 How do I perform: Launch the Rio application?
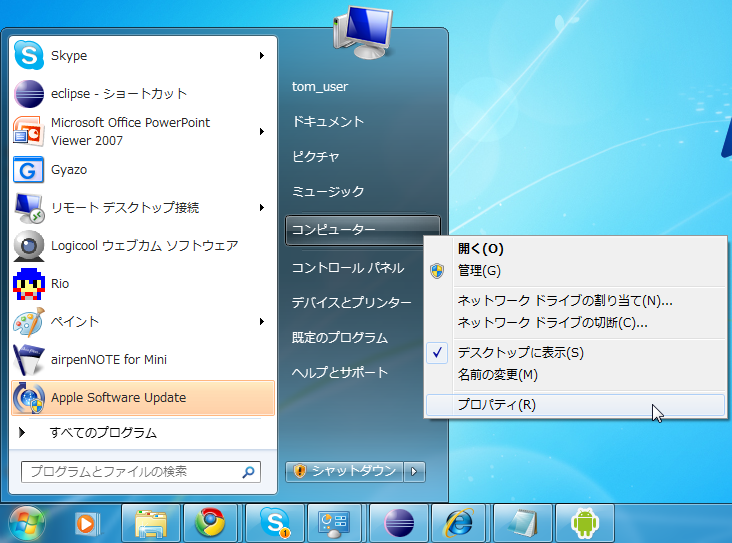60,284
